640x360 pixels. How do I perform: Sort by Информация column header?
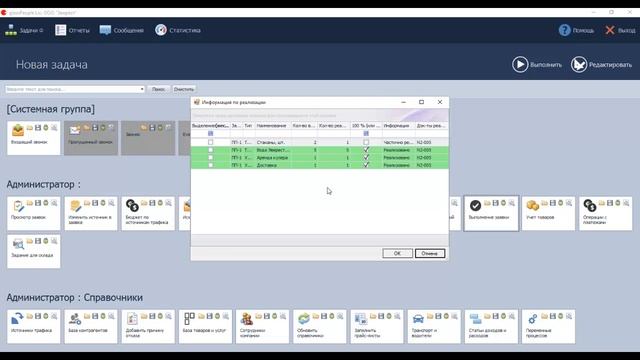click(x=398, y=126)
